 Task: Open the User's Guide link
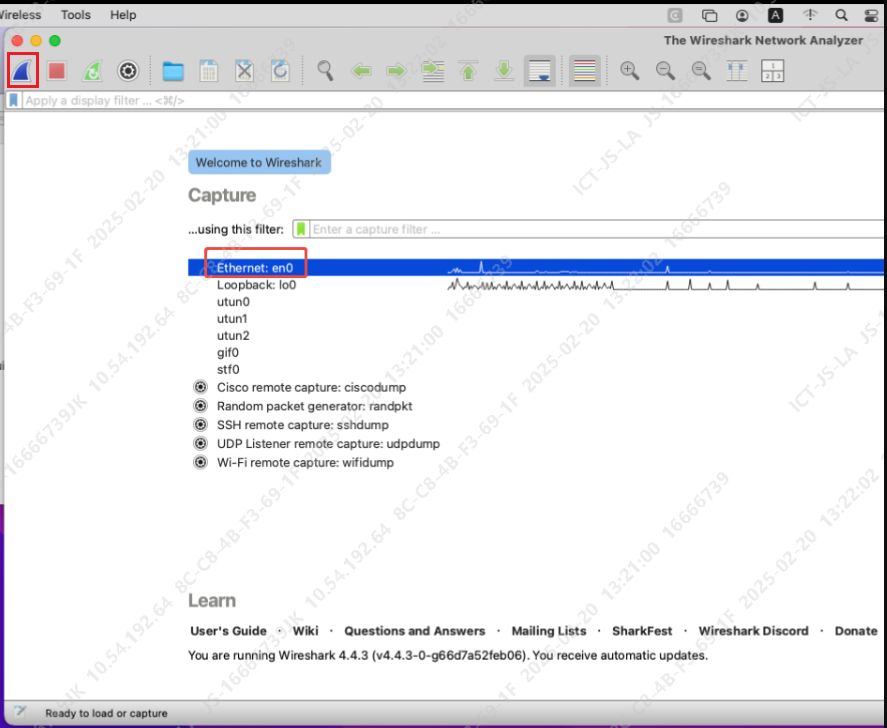click(228, 631)
